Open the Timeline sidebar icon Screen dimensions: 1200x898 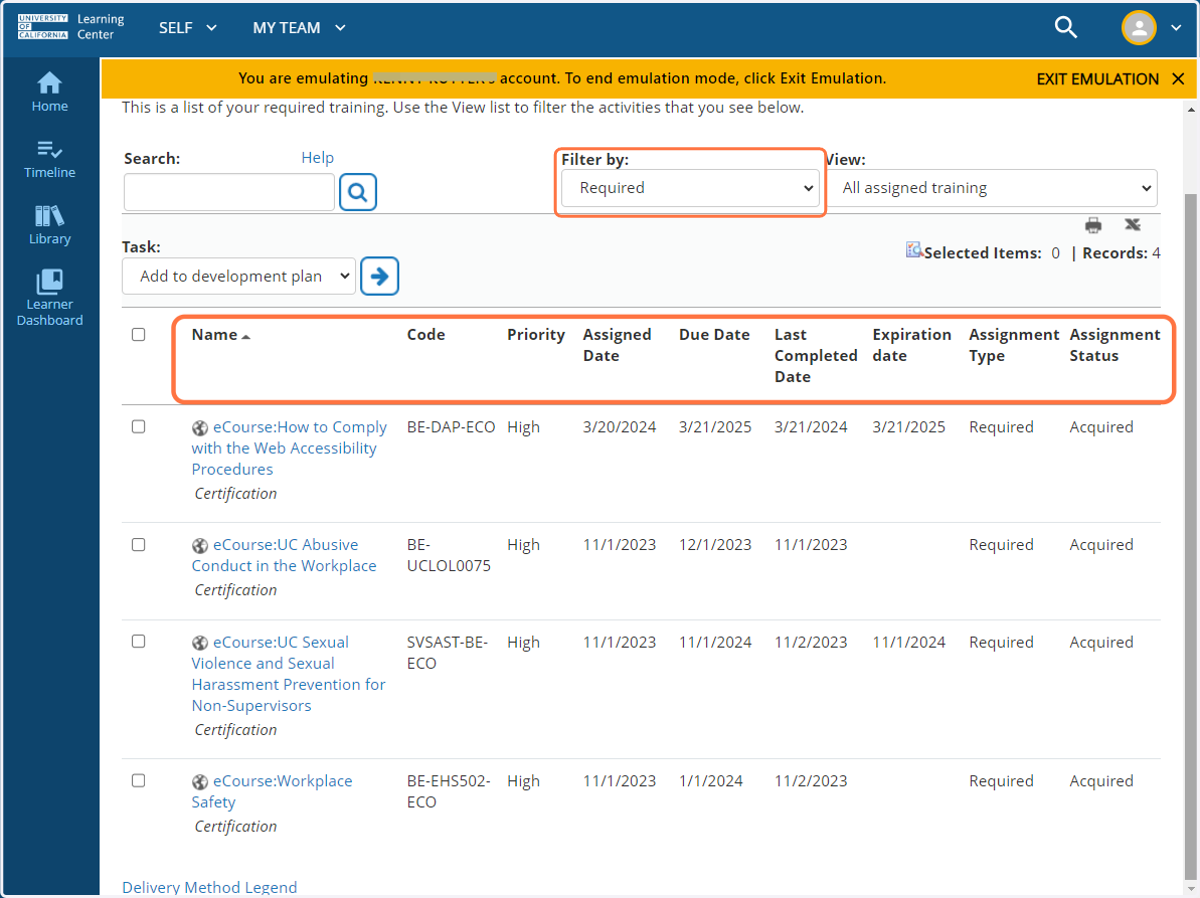(x=49, y=160)
